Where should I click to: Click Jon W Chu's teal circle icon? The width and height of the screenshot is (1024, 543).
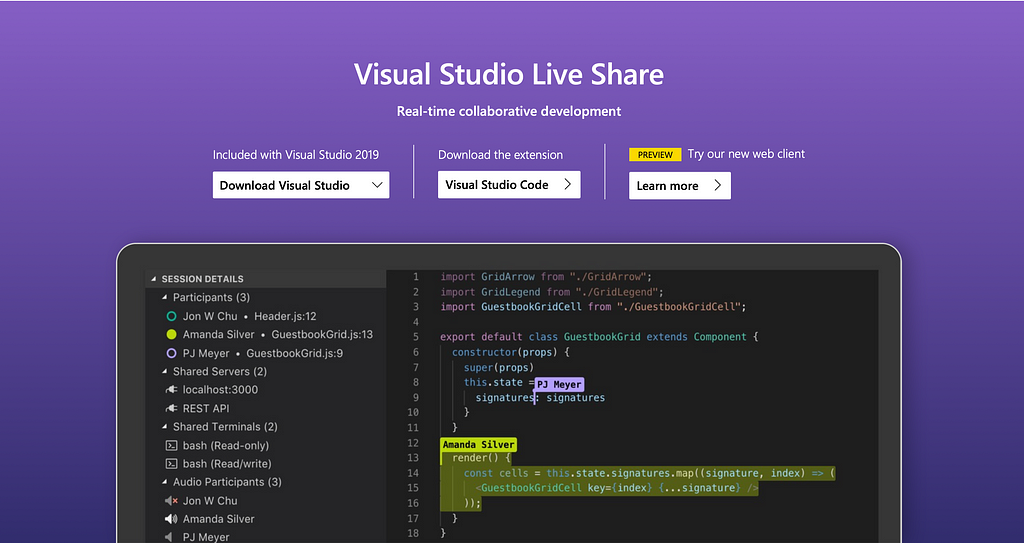coord(171,316)
